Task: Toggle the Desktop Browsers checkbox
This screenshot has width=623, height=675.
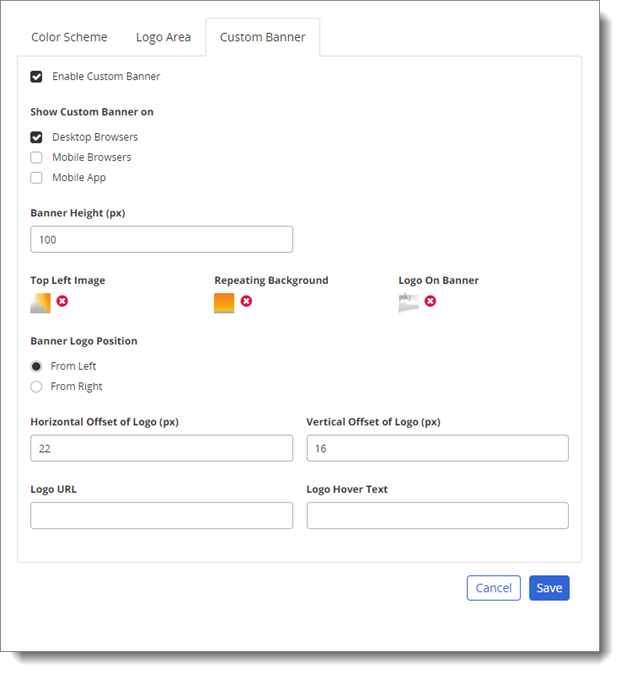Action: pos(37,137)
